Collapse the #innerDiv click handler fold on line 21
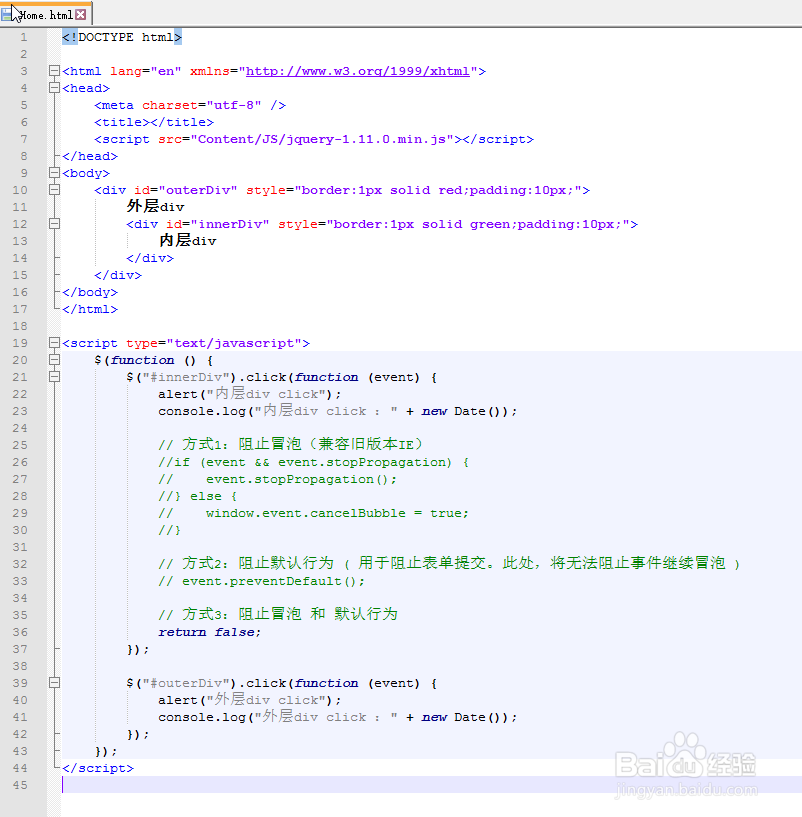 pyautogui.click(x=54, y=377)
